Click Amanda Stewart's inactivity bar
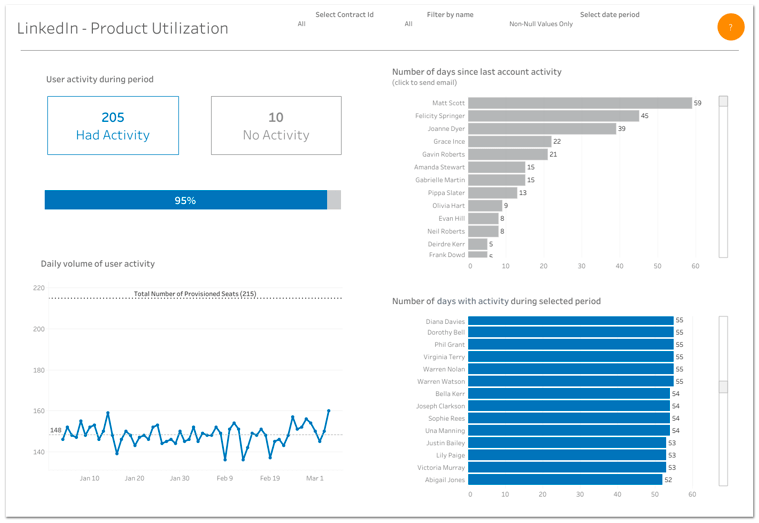The width and height of the screenshot is (759, 523). click(497, 167)
